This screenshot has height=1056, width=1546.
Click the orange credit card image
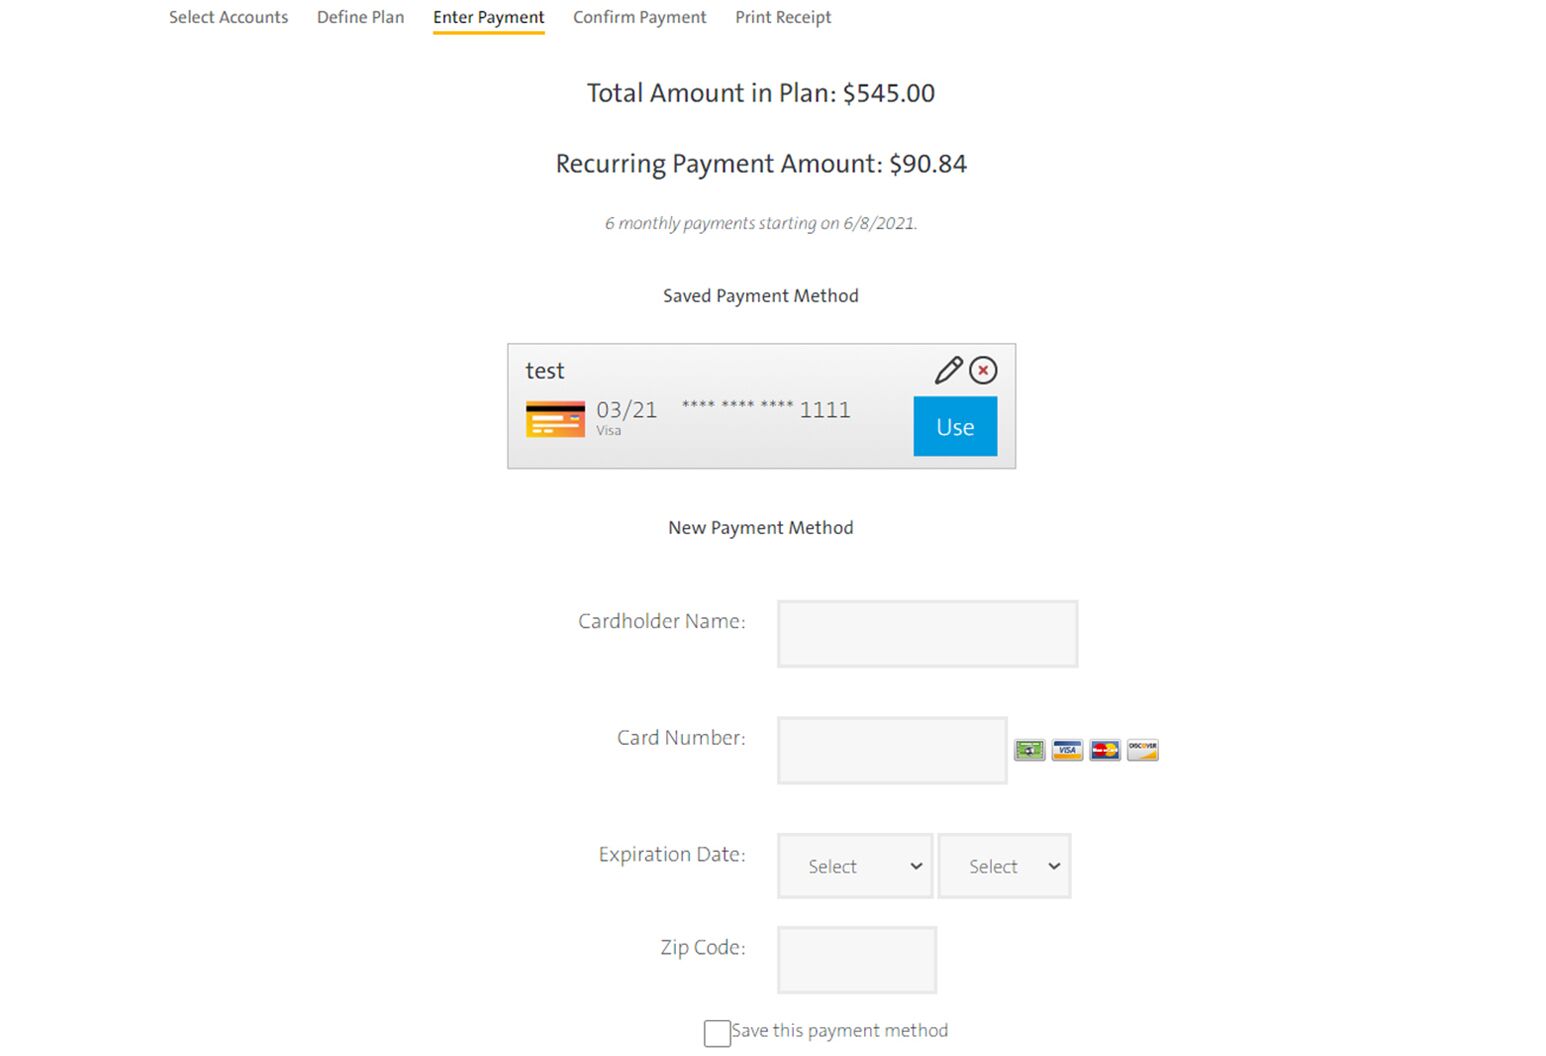tap(555, 420)
